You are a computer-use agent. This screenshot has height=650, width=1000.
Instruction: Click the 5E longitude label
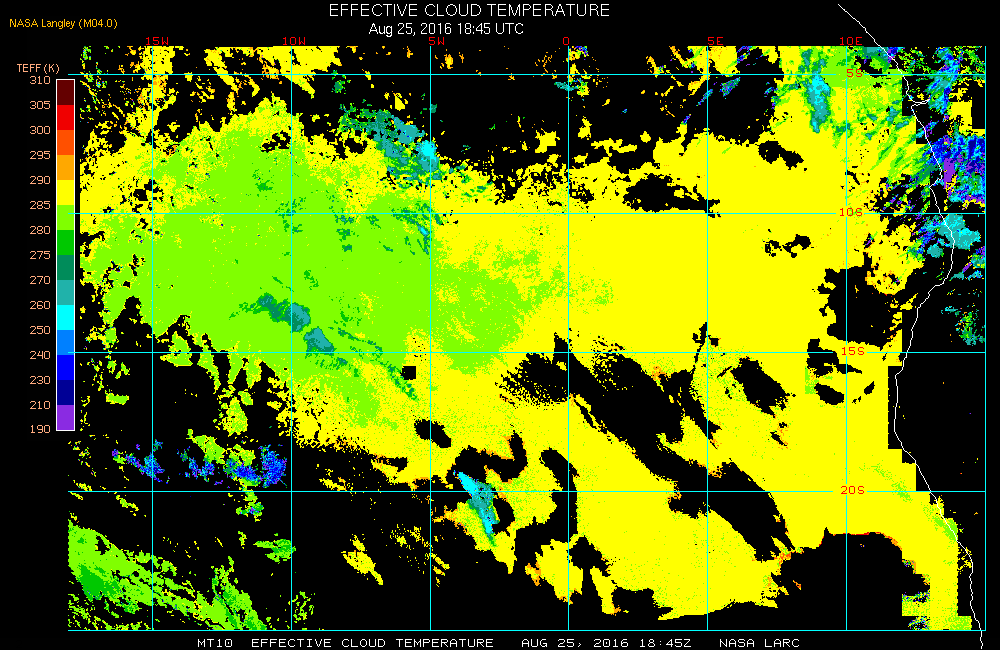click(x=715, y=41)
